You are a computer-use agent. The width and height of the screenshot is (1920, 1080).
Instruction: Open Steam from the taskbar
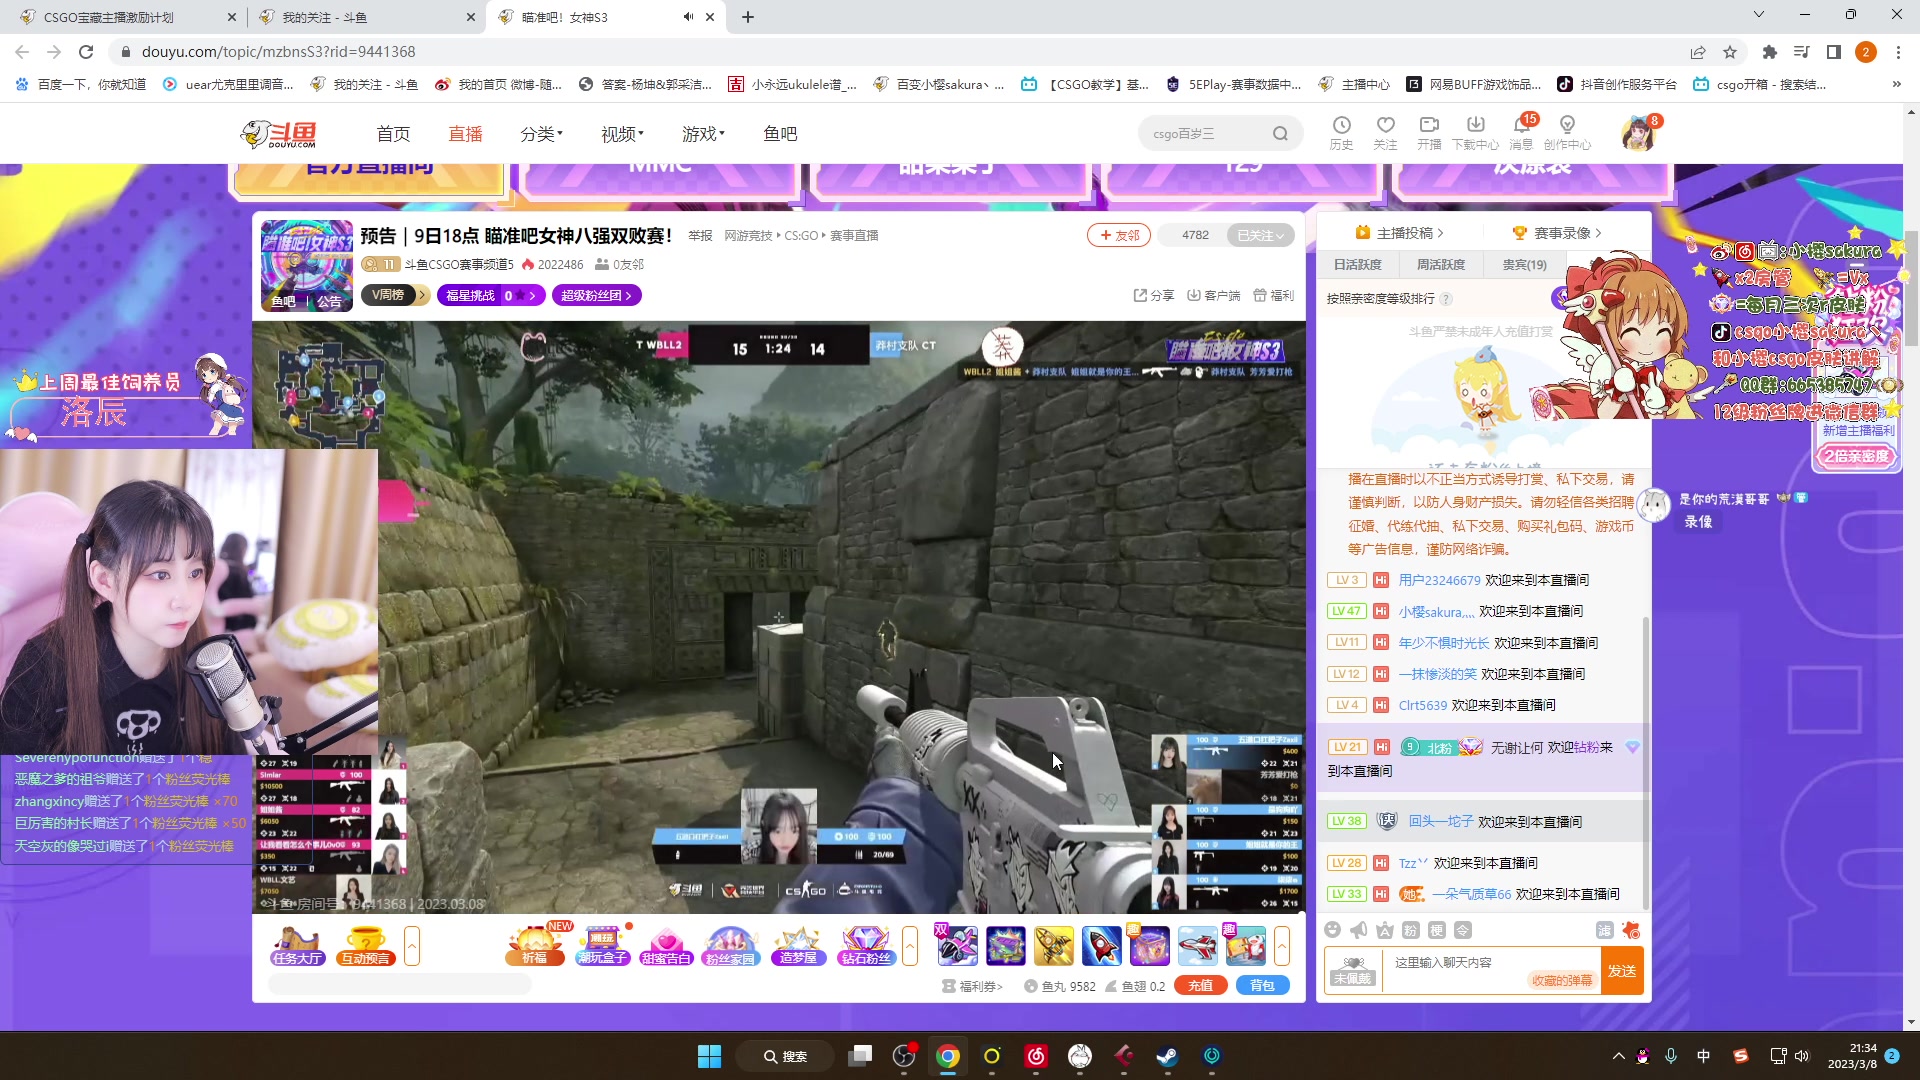point(1167,1056)
